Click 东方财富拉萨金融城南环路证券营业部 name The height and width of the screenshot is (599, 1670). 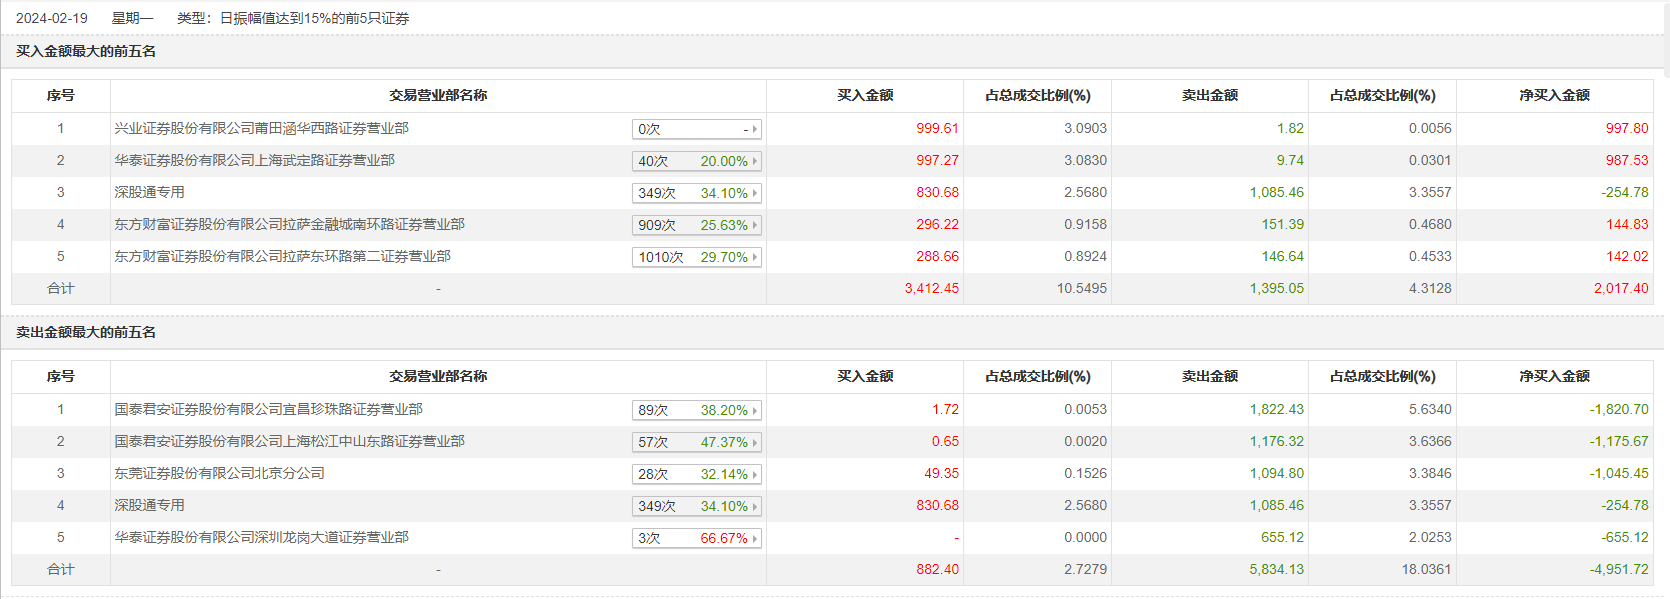pos(289,224)
